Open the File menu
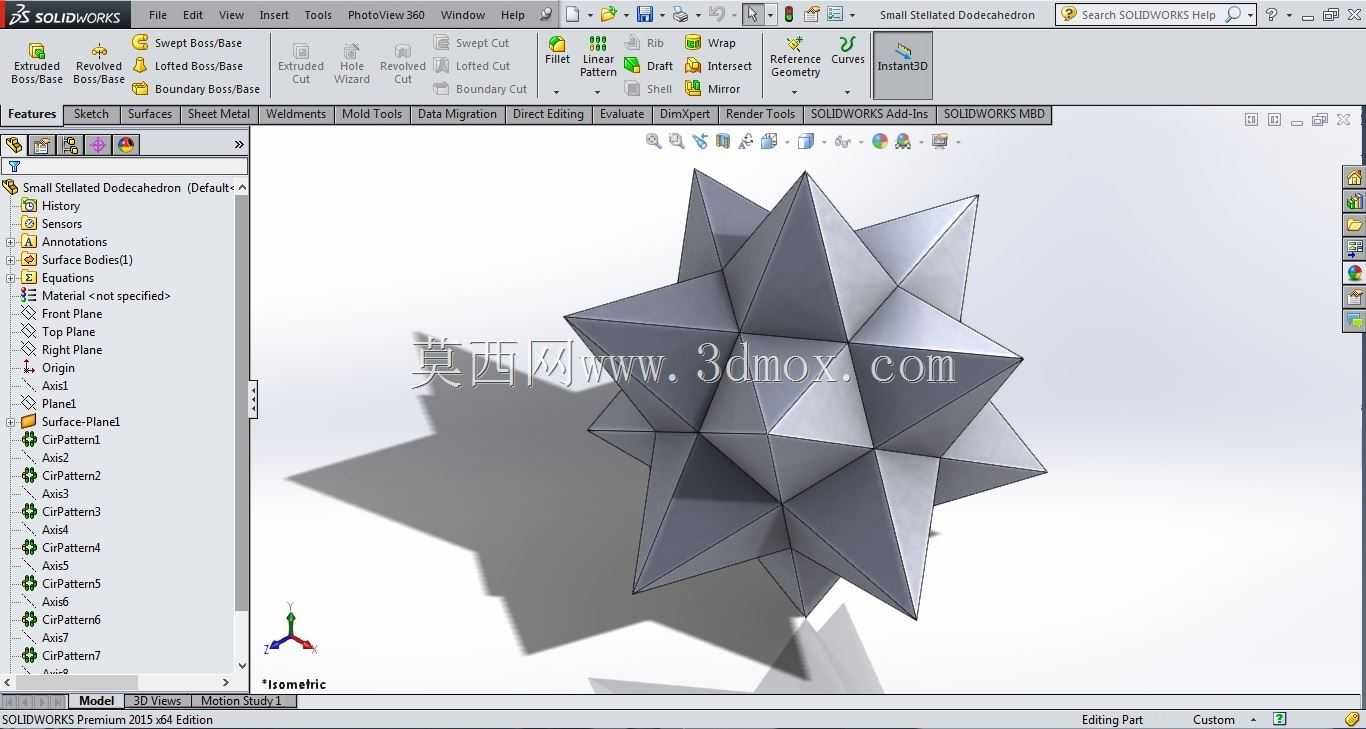The width and height of the screenshot is (1366, 729). coord(158,15)
